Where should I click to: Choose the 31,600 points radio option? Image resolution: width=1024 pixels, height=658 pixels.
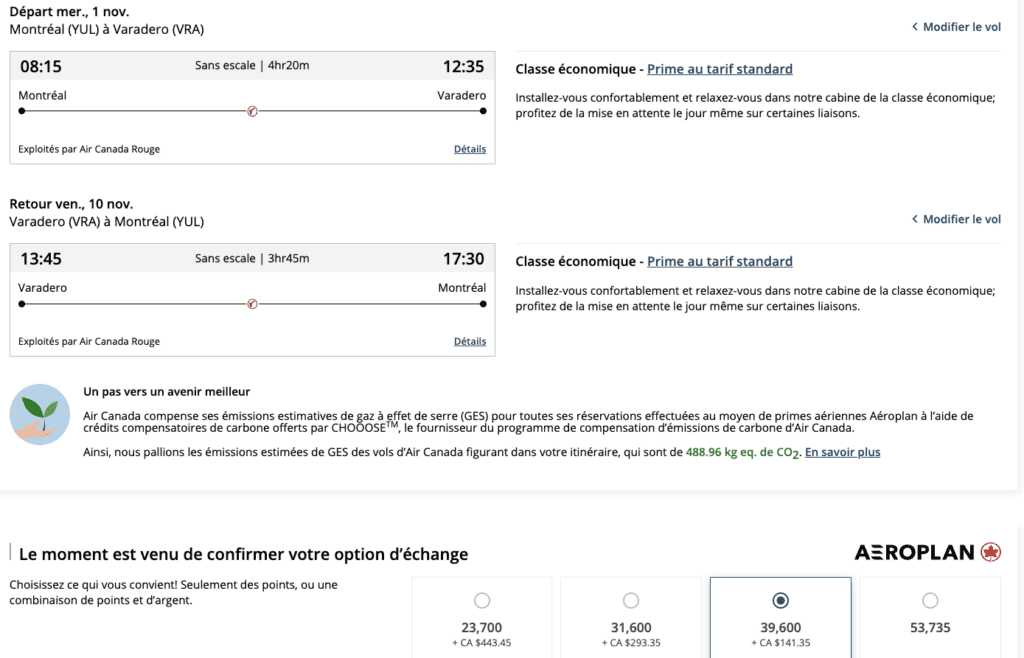click(x=631, y=601)
